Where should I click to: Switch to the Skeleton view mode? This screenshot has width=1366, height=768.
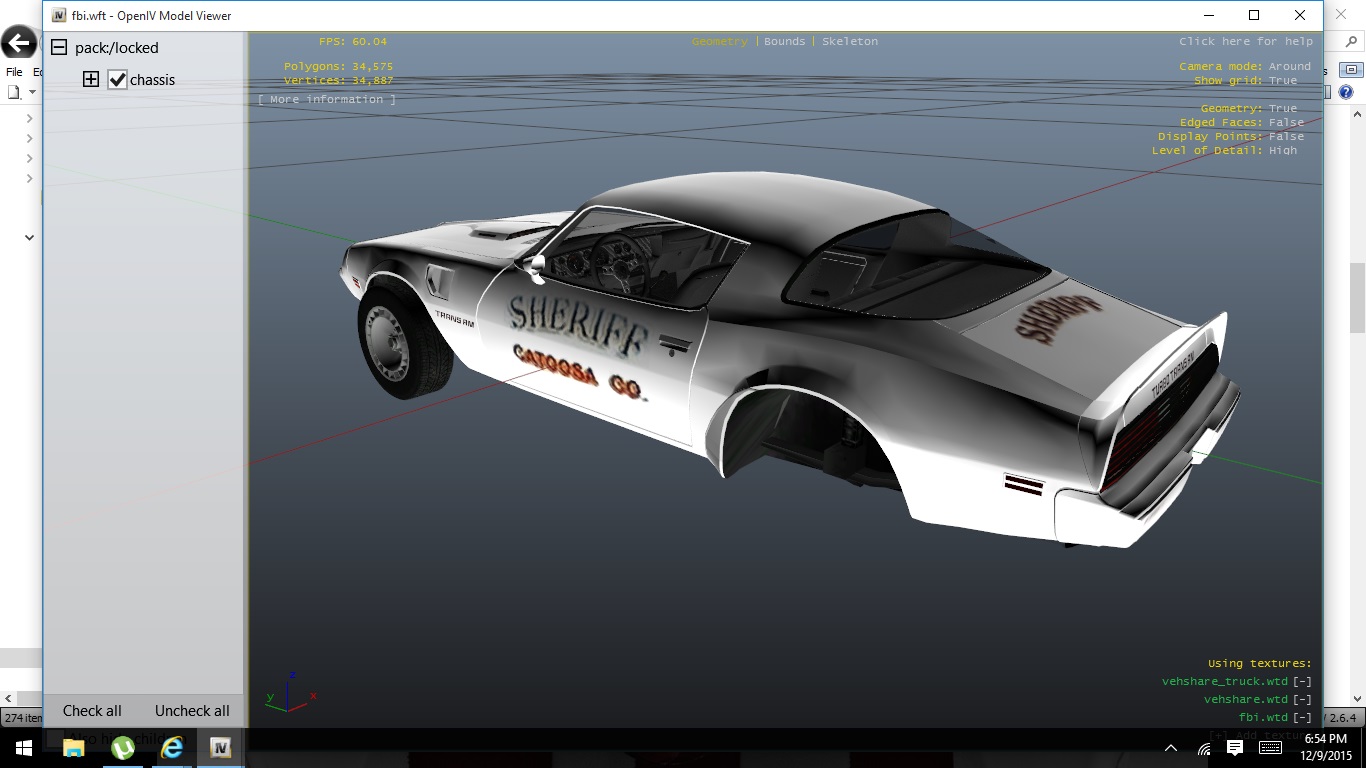pyautogui.click(x=850, y=42)
